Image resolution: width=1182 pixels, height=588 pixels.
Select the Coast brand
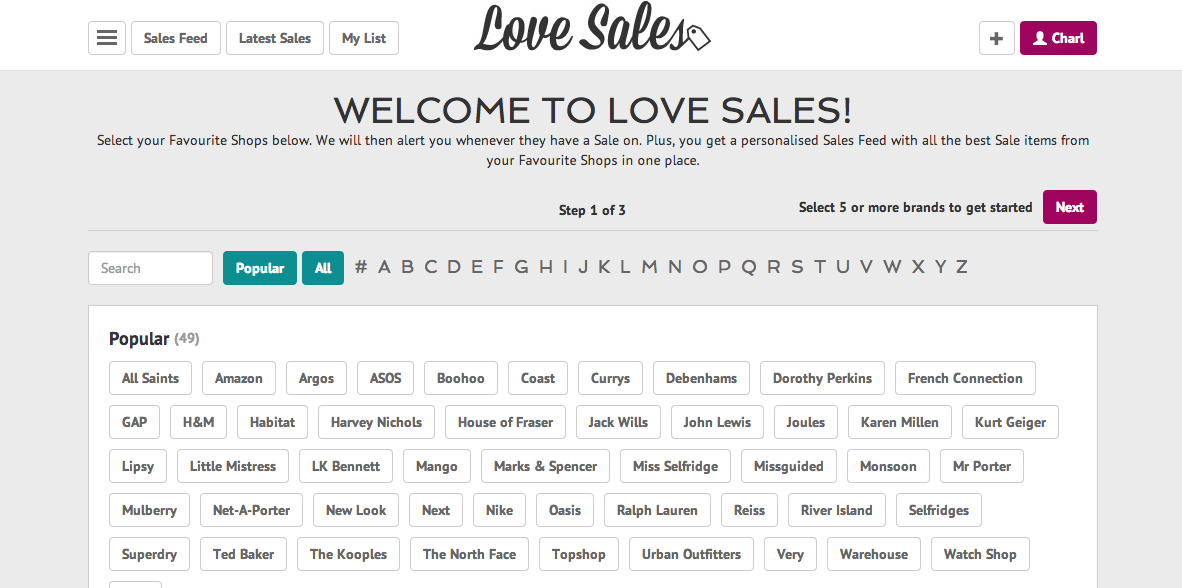click(x=538, y=378)
